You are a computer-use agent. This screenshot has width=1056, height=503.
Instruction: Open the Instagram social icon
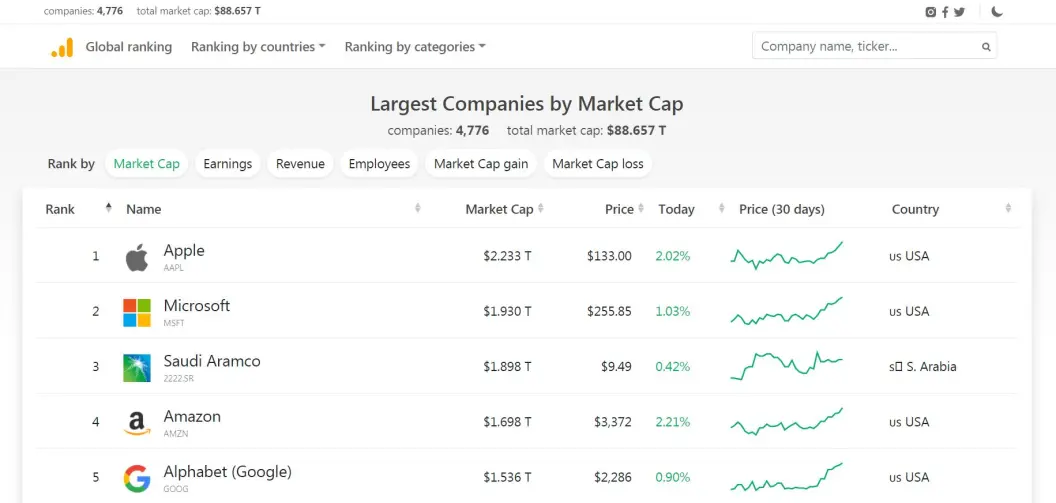click(x=931, y=11)
